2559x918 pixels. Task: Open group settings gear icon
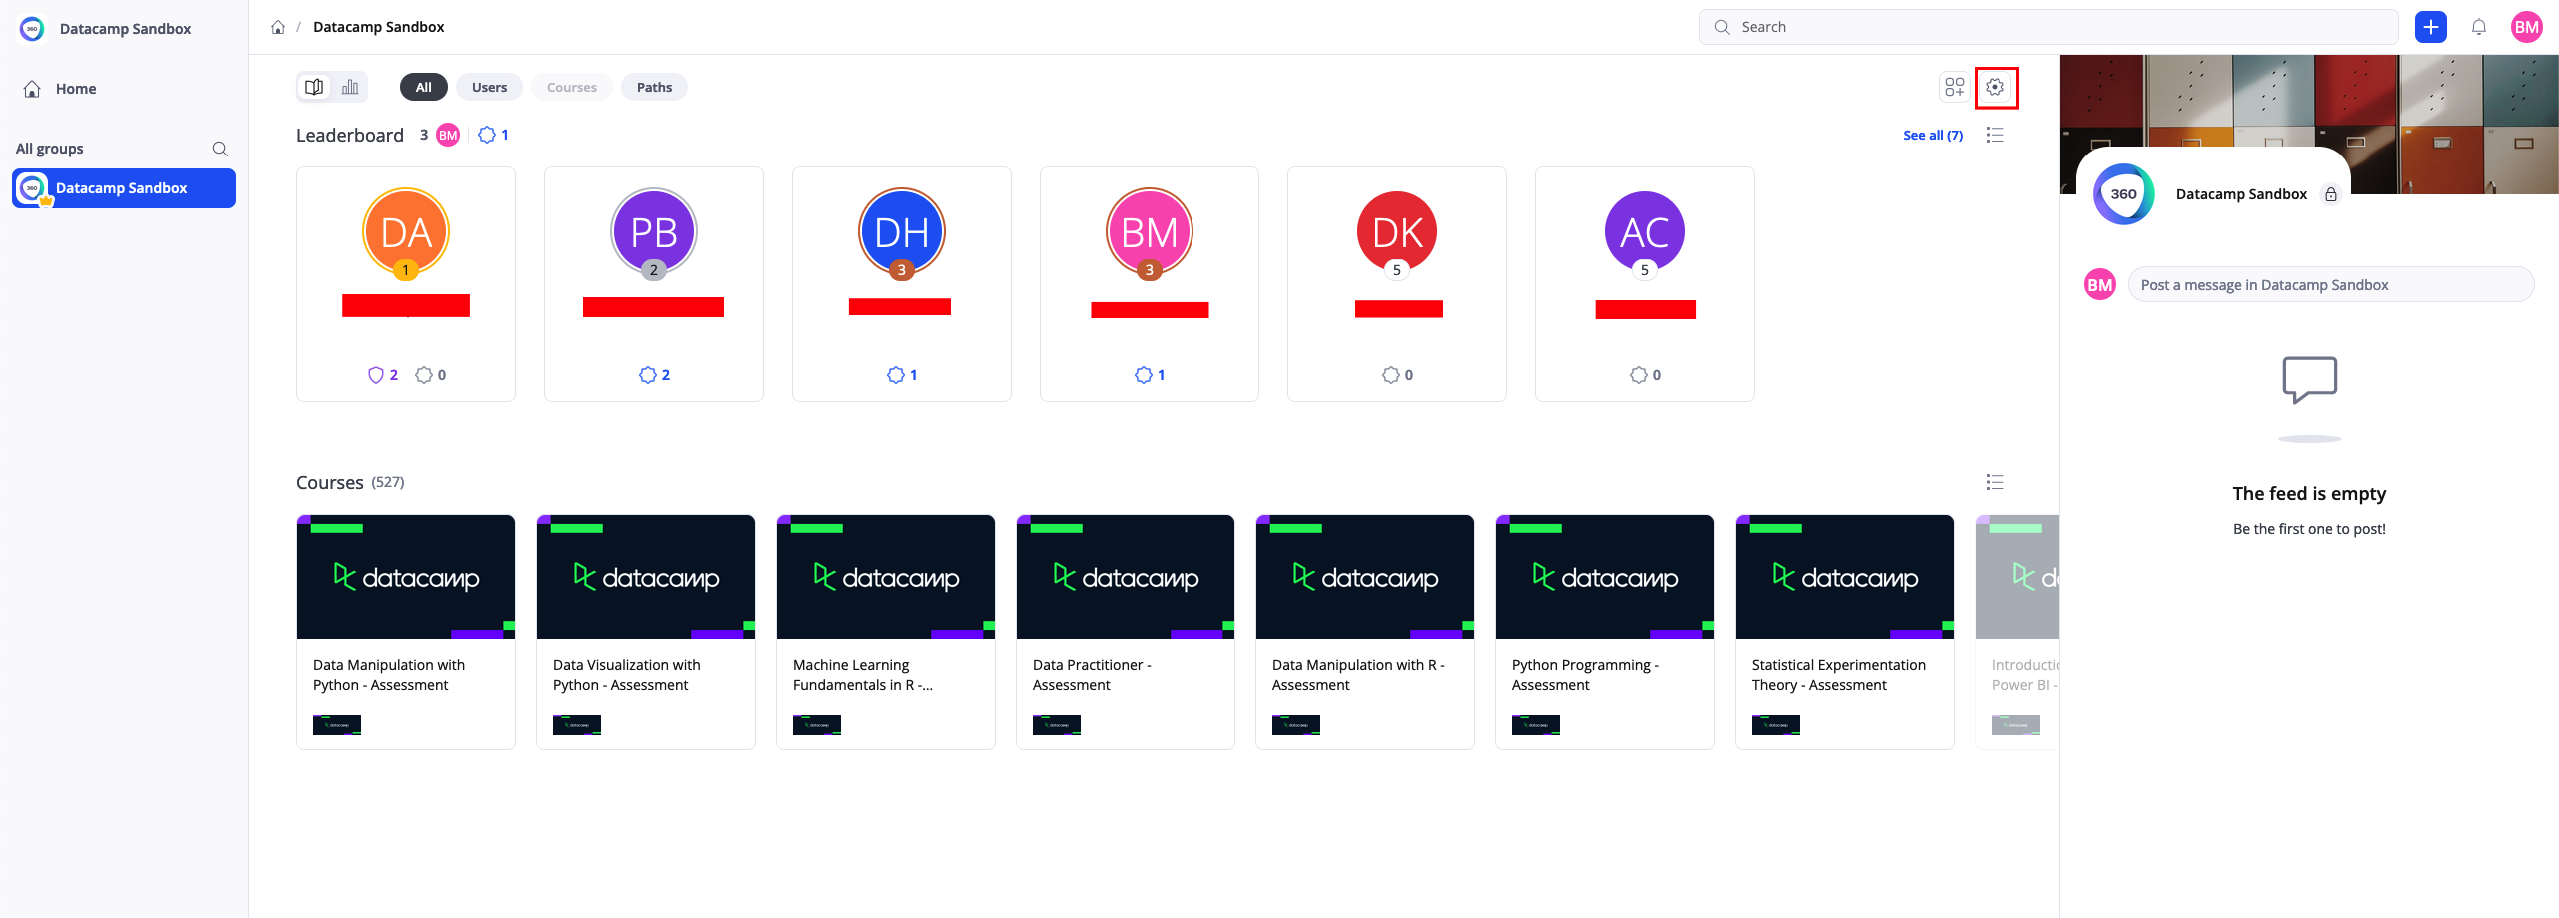click(1995, 87)
